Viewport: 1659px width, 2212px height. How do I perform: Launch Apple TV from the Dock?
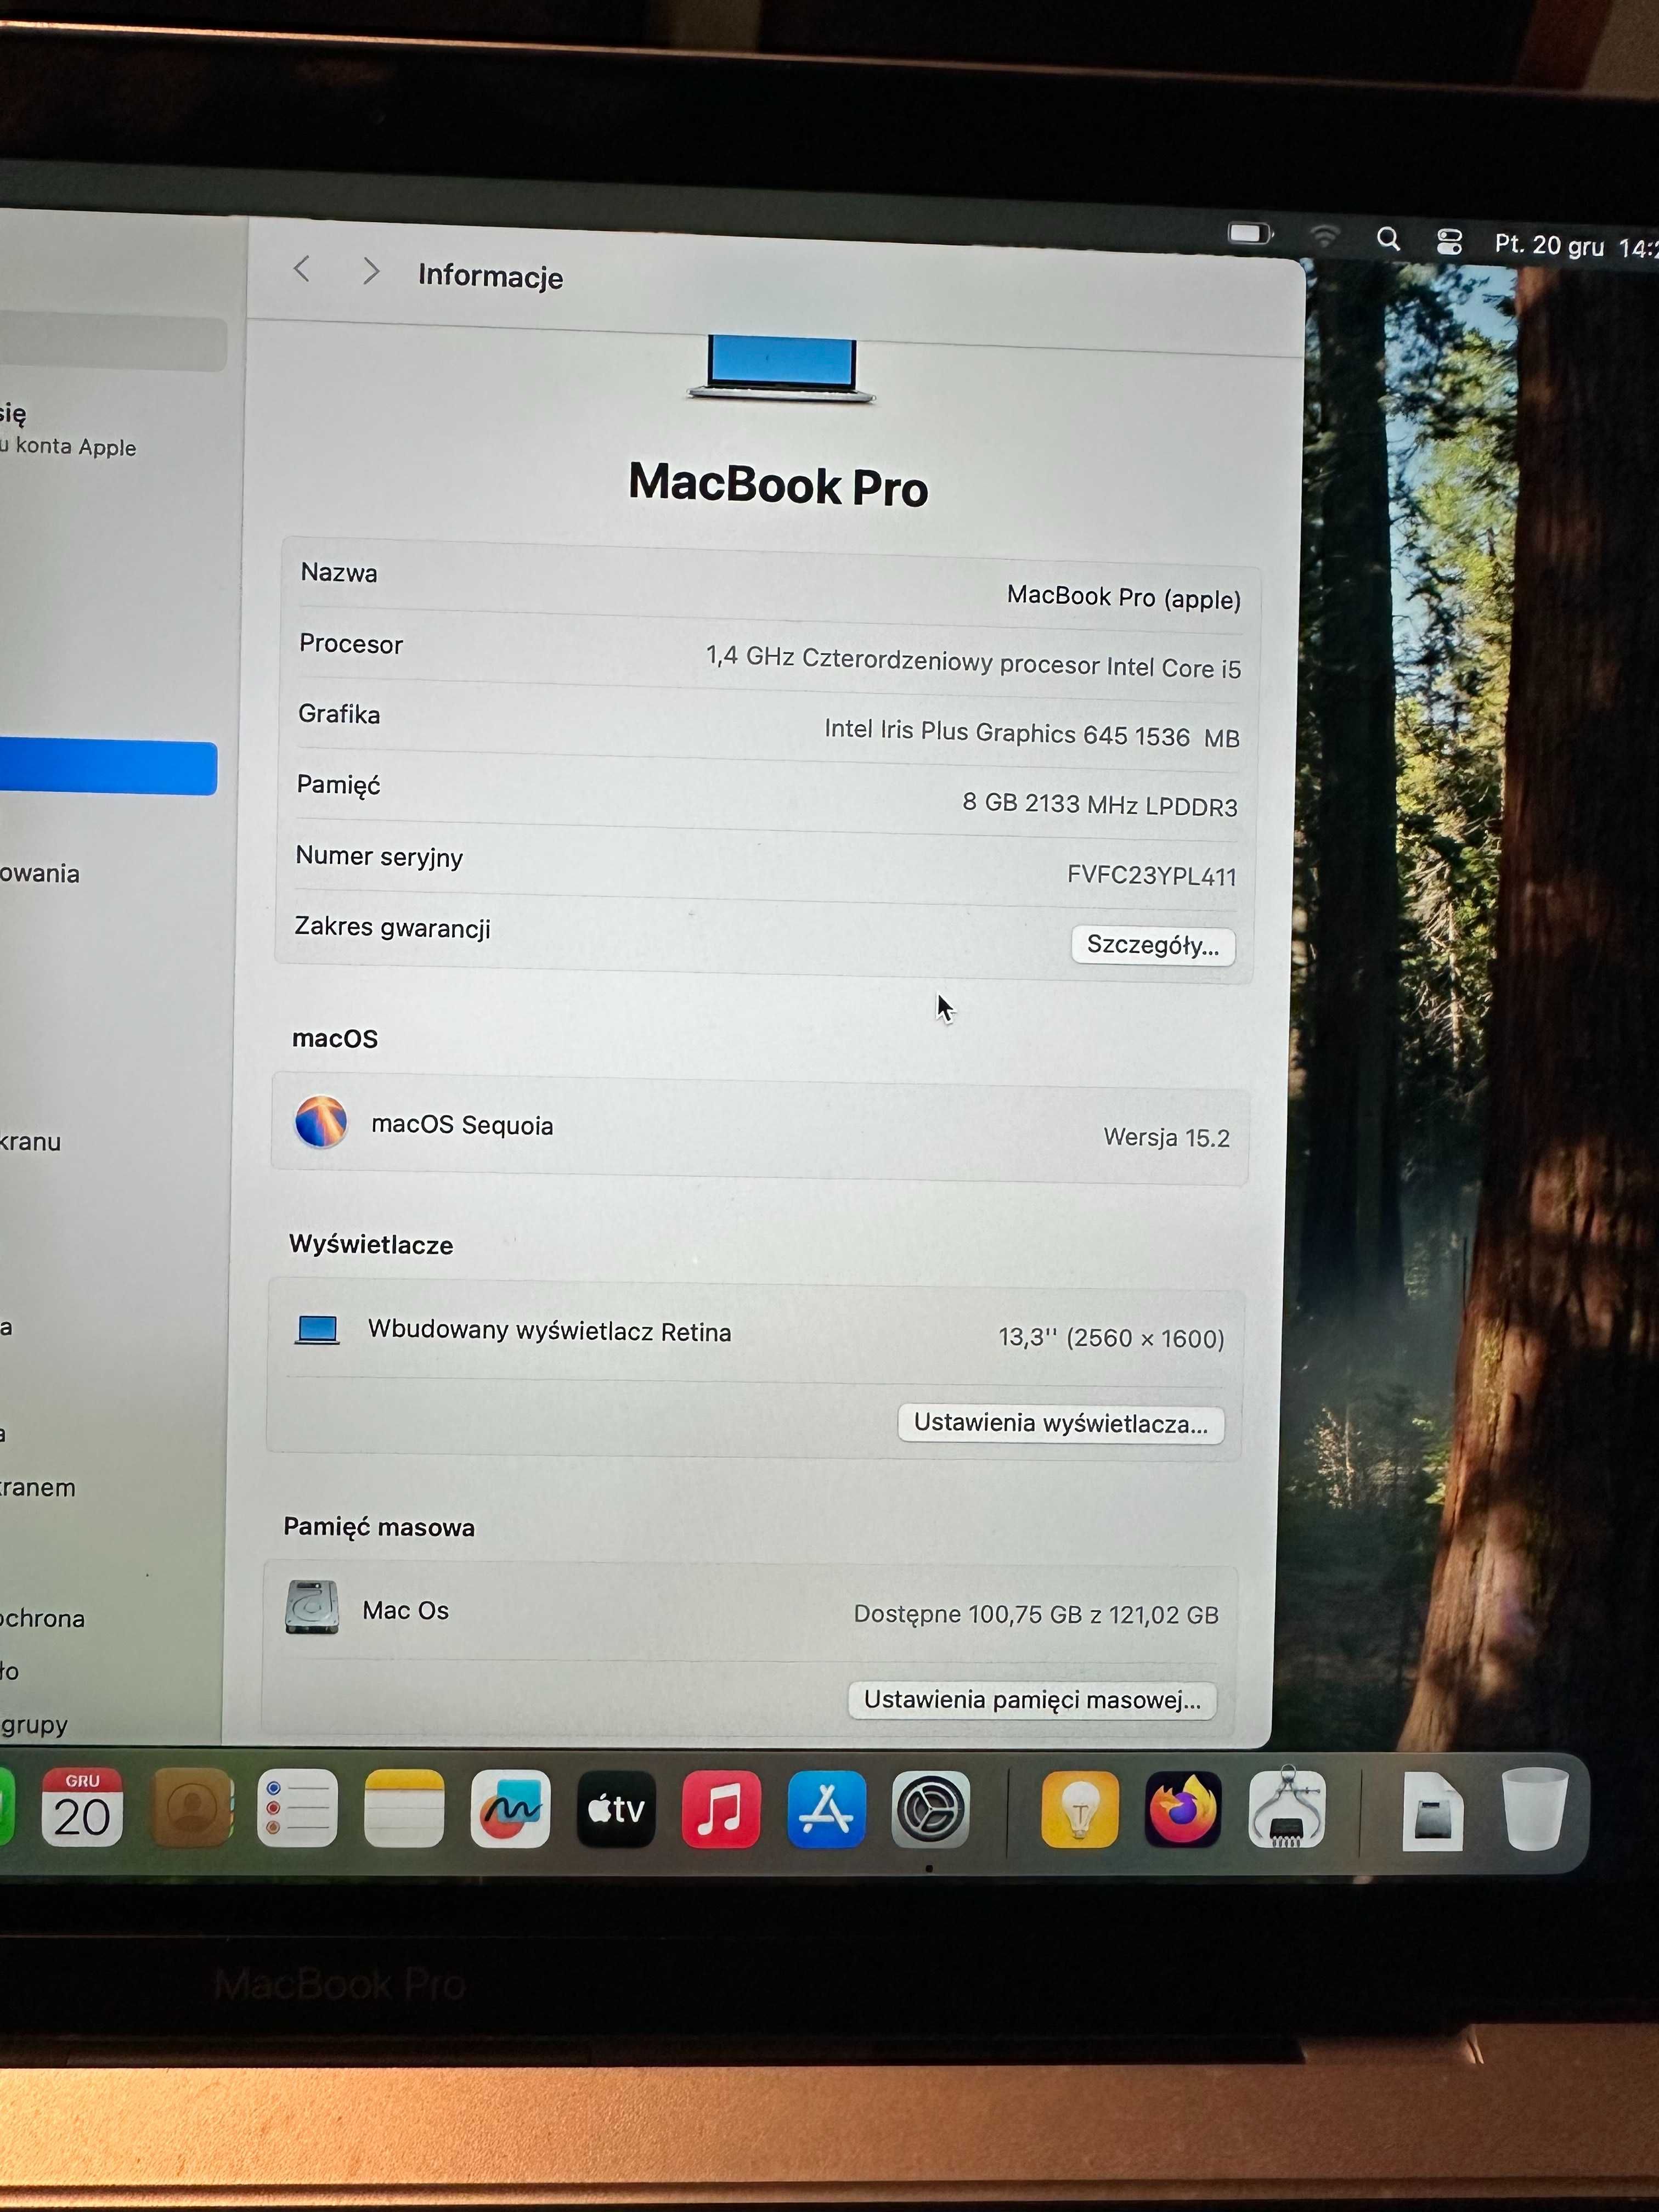point(616,1809)
